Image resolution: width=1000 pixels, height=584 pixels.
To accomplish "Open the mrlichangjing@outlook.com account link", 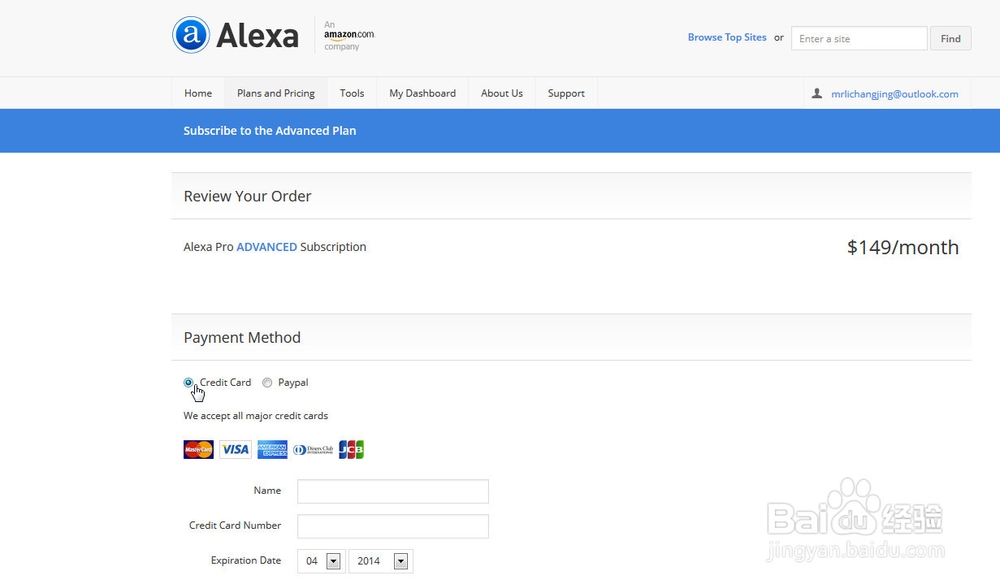I will pos(895,94).
